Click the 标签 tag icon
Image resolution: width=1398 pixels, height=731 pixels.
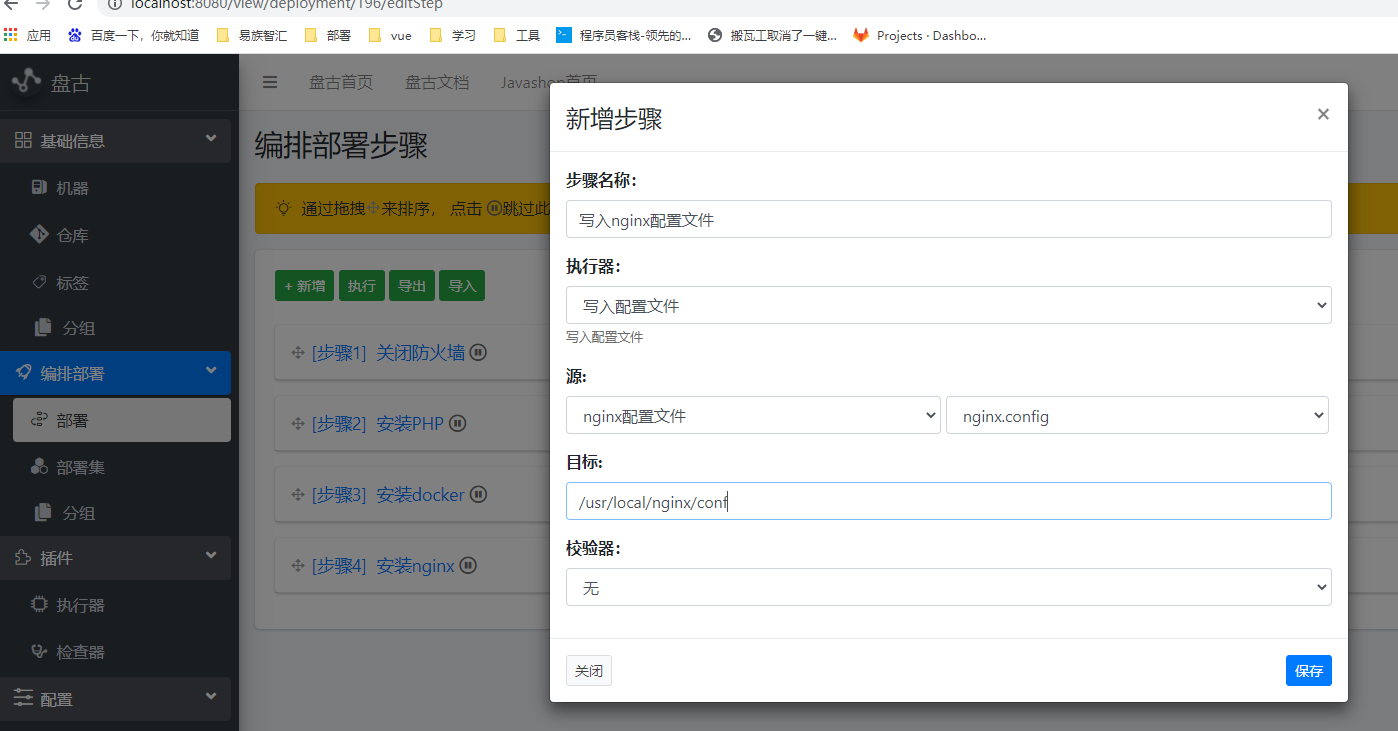click(40, 282)
